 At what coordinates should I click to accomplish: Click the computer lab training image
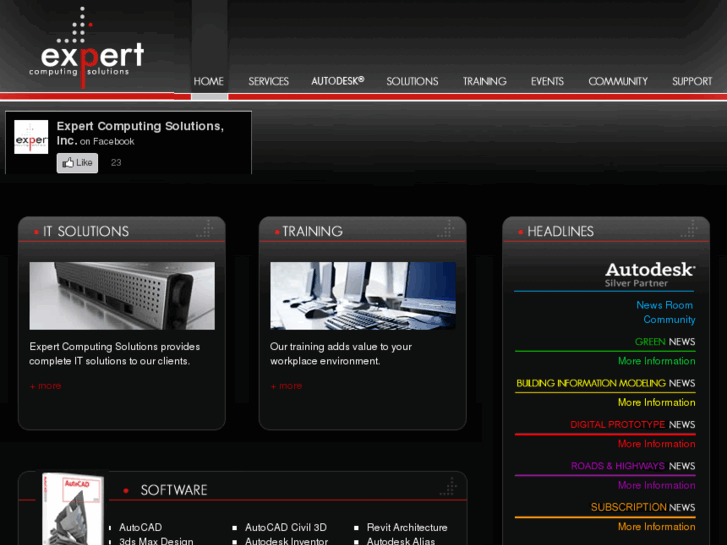363,296
